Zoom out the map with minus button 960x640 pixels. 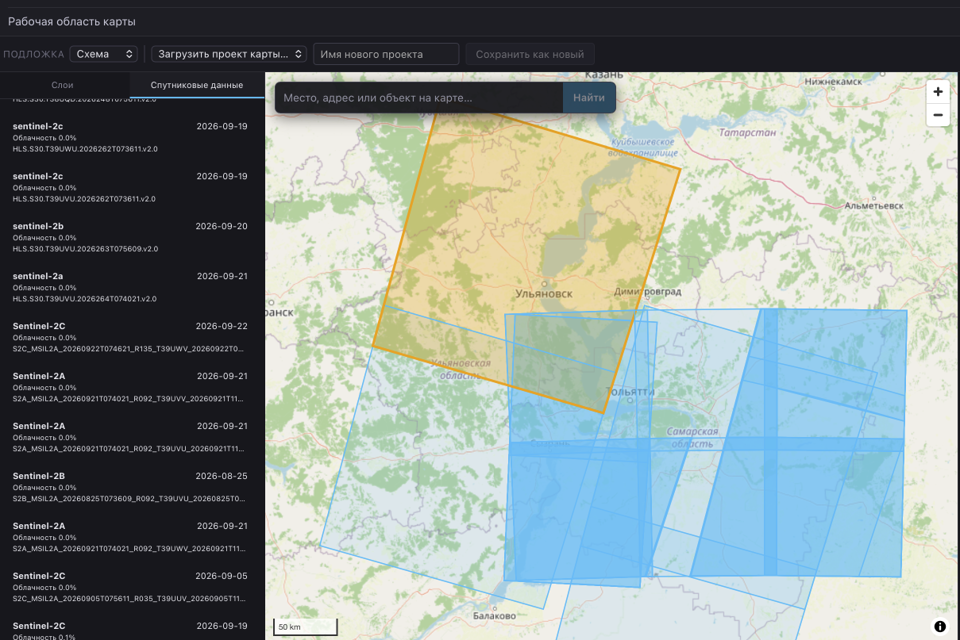(x=937, y=115)
